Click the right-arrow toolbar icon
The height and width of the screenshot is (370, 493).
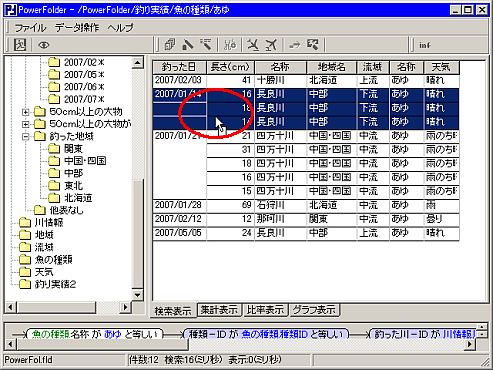[294, 45]
